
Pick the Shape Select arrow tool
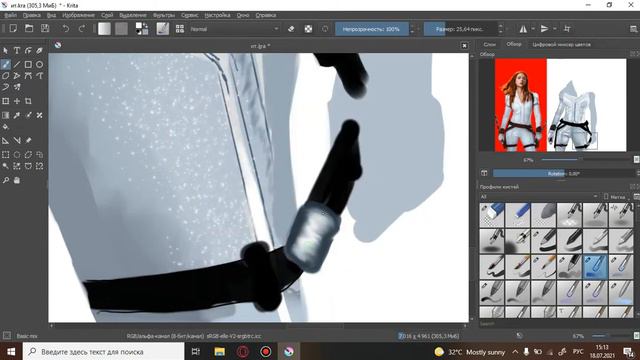[x=6, y=51]
